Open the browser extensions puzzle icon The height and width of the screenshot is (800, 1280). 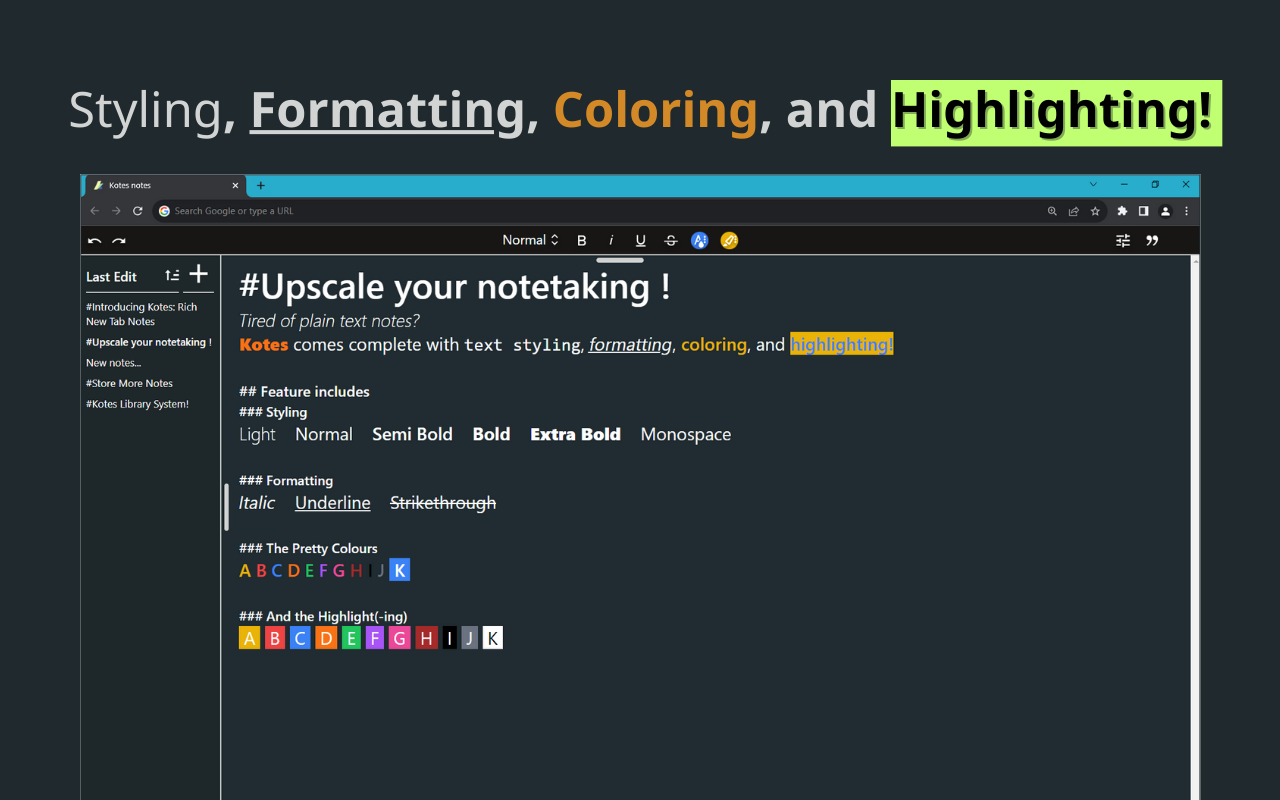(1122, 211)
